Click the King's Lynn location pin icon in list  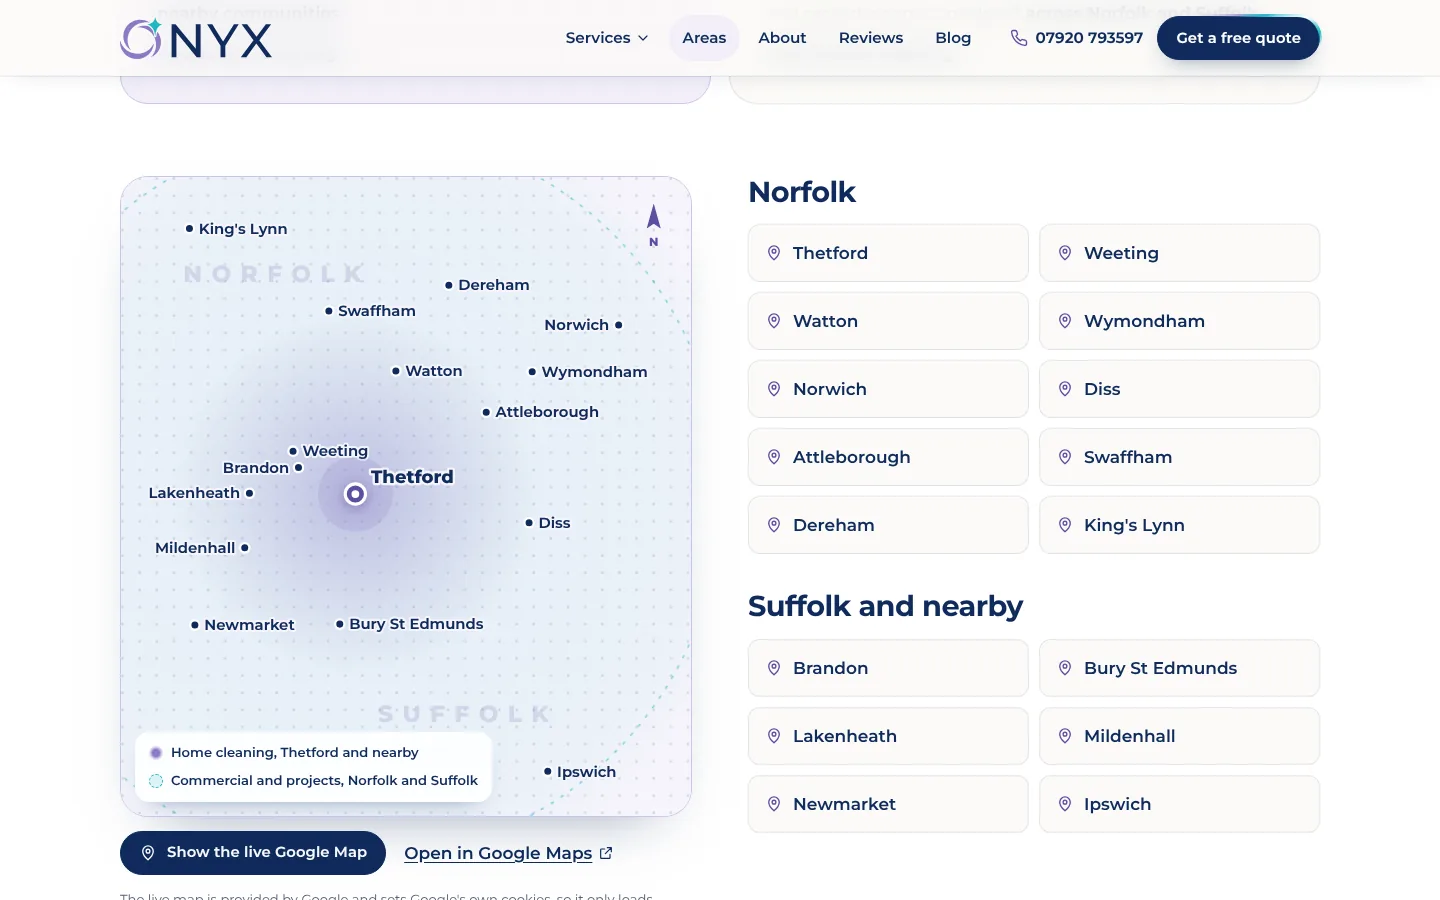[x=1065, y=525]
